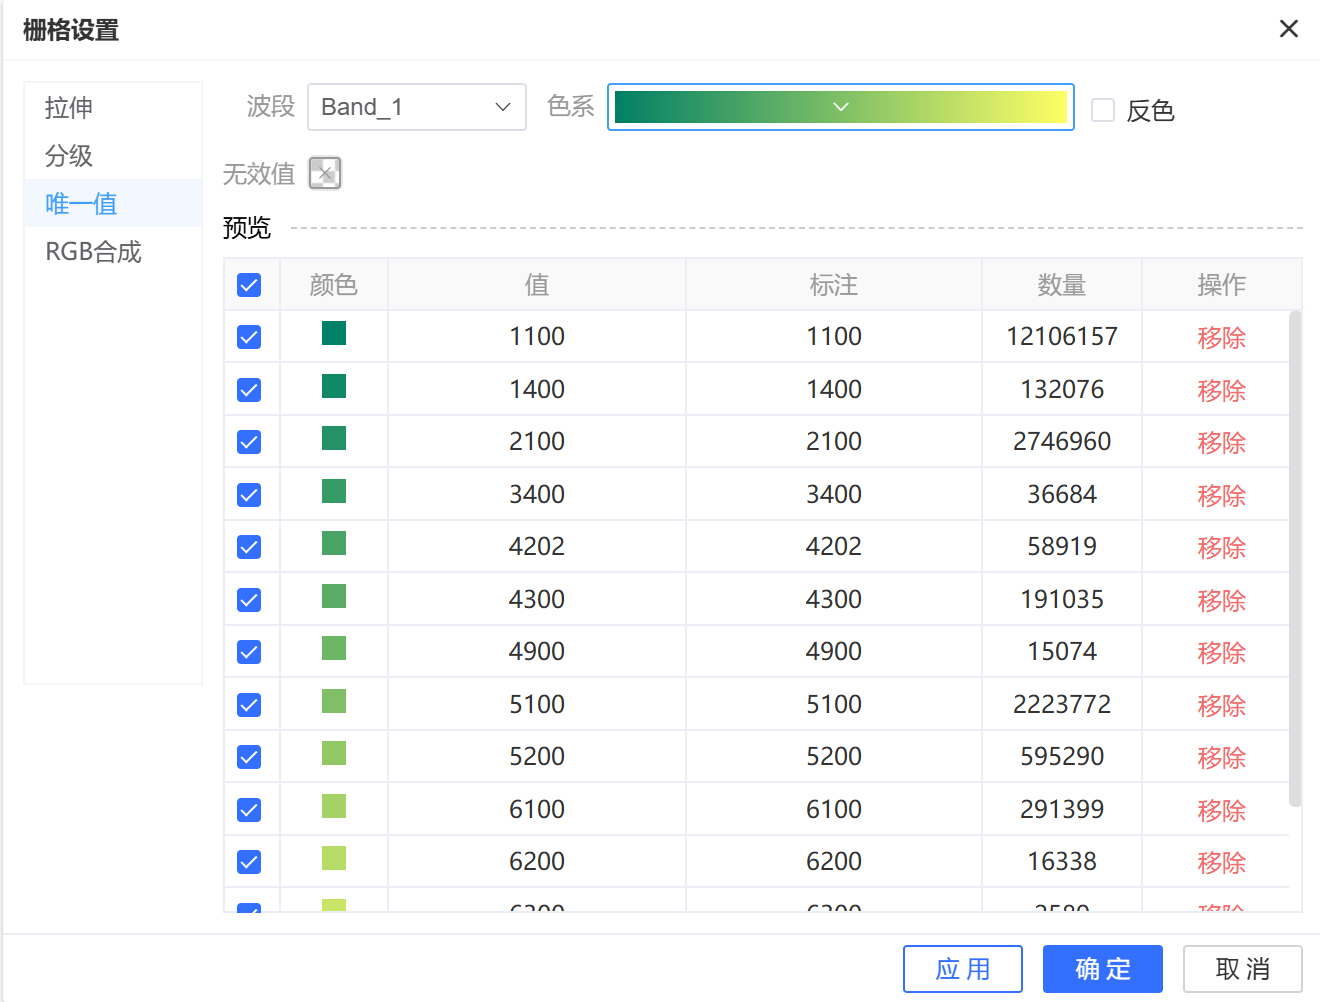Click the 应用 button

[x=962, y=969]
